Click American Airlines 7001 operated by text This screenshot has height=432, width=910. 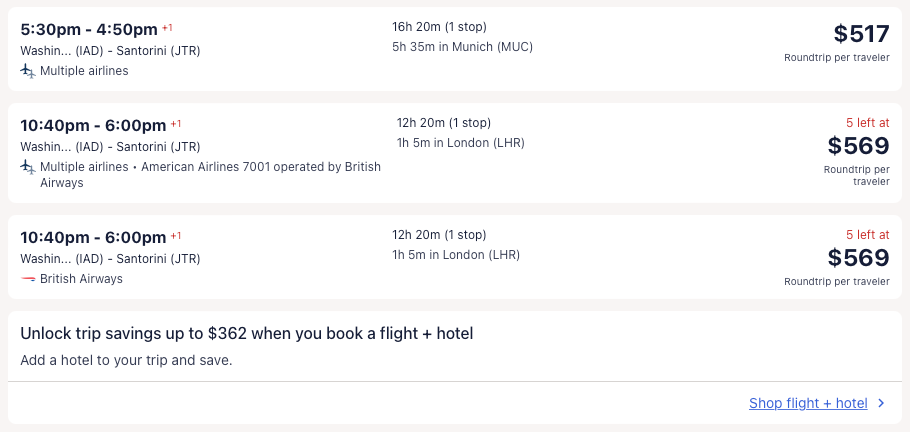240,167
